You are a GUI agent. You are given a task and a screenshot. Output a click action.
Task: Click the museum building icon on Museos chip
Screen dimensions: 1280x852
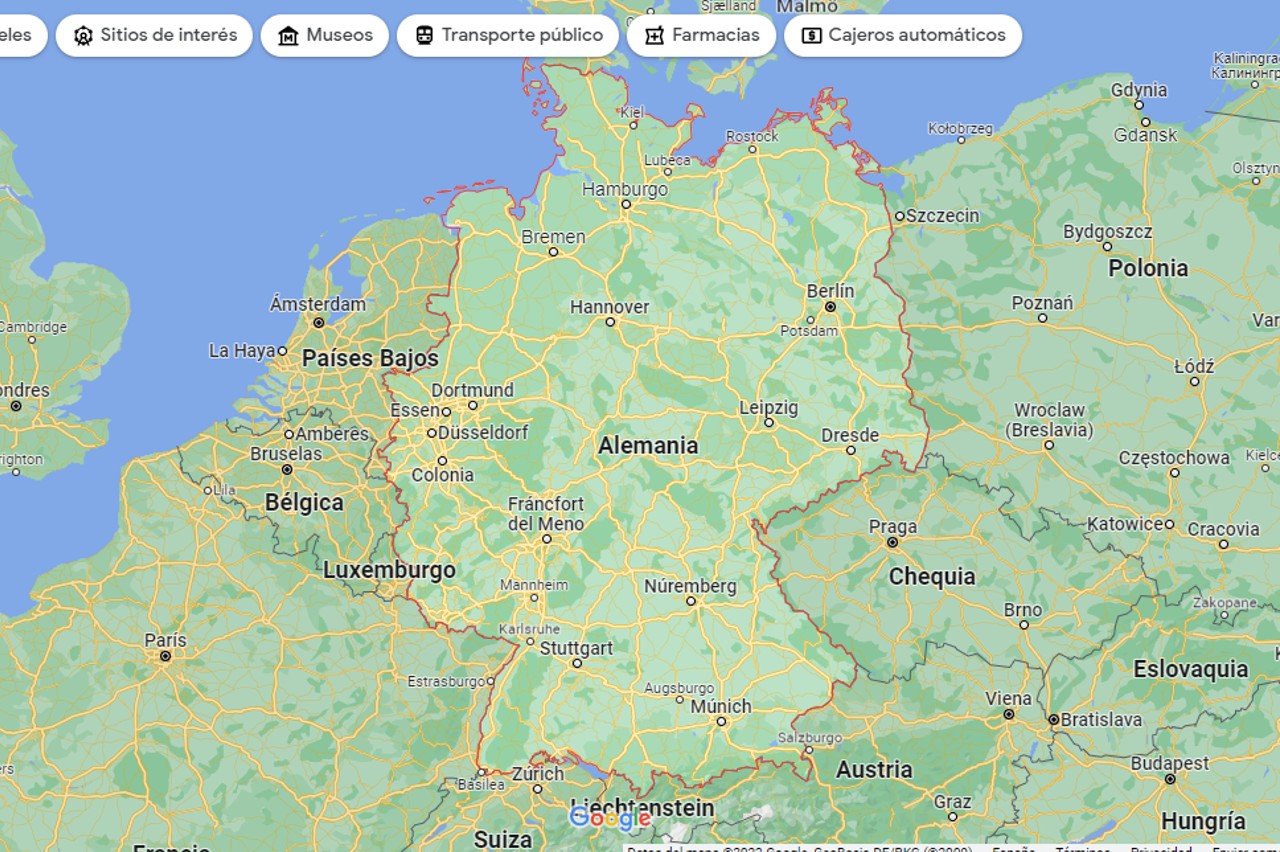pyautogui.click(x=288, y=36)
